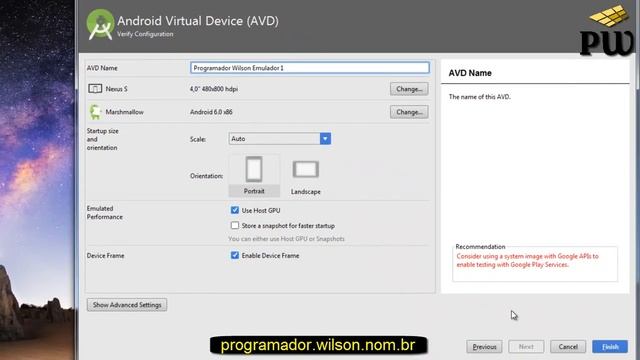This screenshot has height=360, width=640.
Task: Click the Marshmallow label
Action: pos(124,112)
